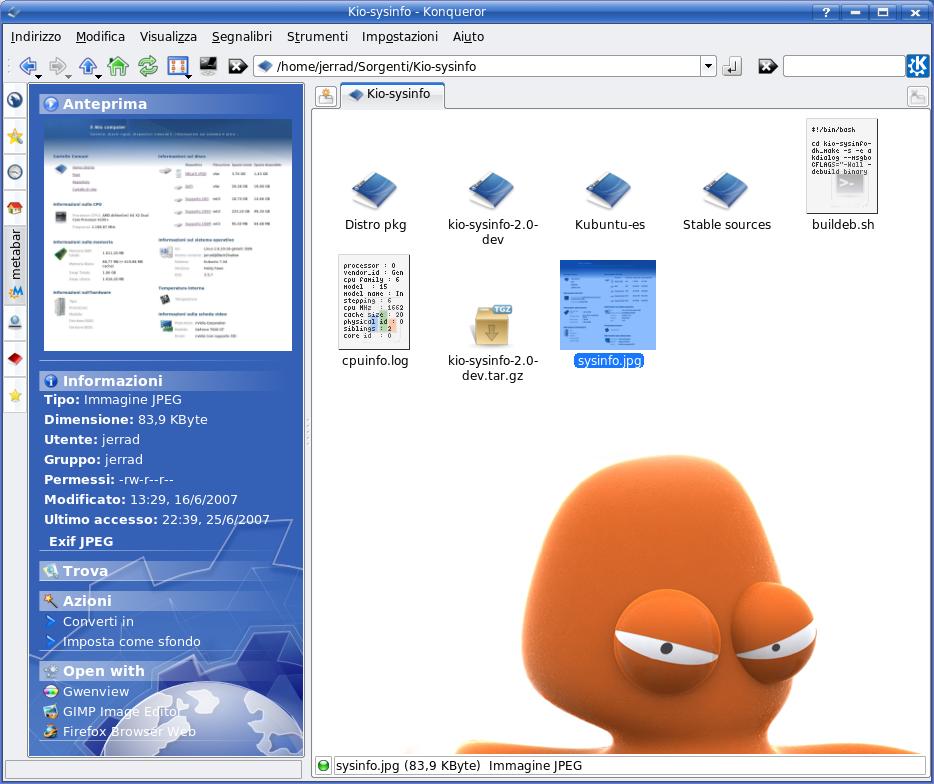Open the address bar history dropdown
934x784 pixels.
click(x=708, y=66)
